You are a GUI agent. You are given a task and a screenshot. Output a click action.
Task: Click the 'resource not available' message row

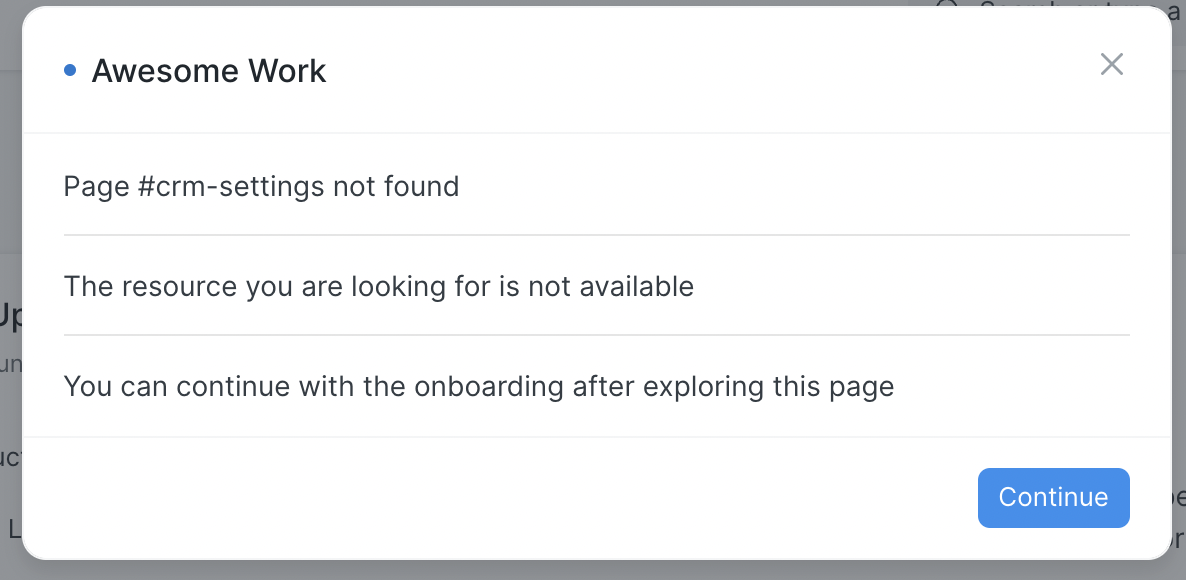click(379, 286)
